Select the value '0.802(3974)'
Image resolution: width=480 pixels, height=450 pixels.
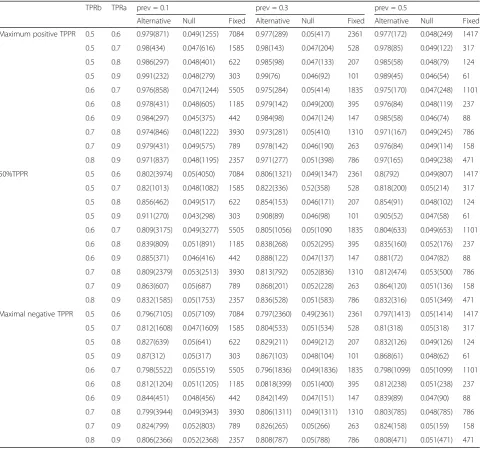coord(155,174)
